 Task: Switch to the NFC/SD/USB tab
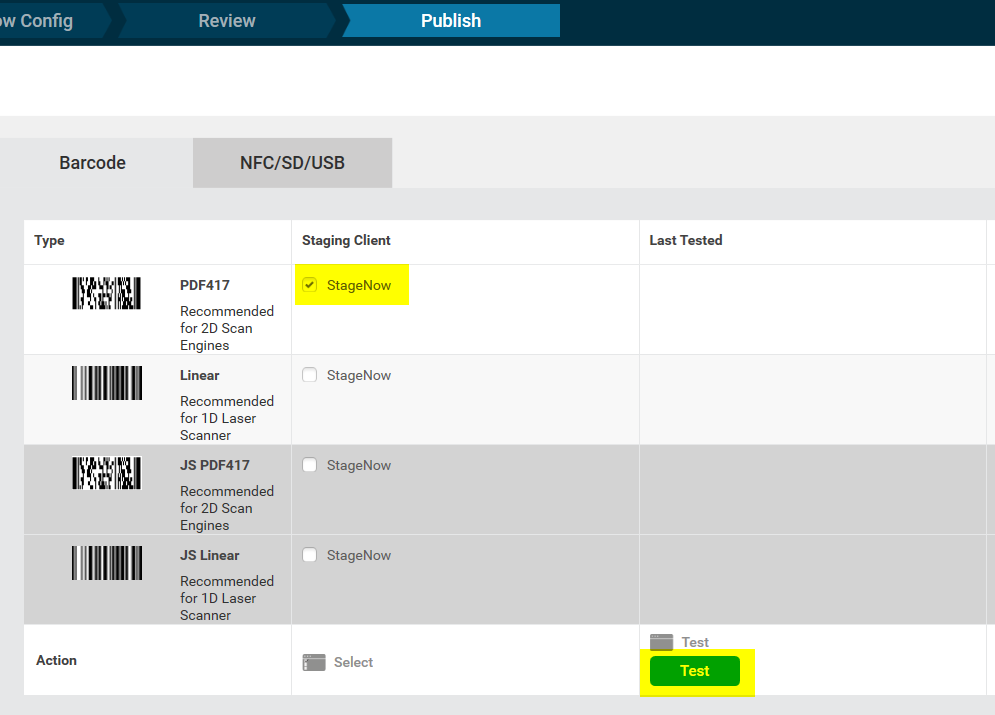coord(292,162)
